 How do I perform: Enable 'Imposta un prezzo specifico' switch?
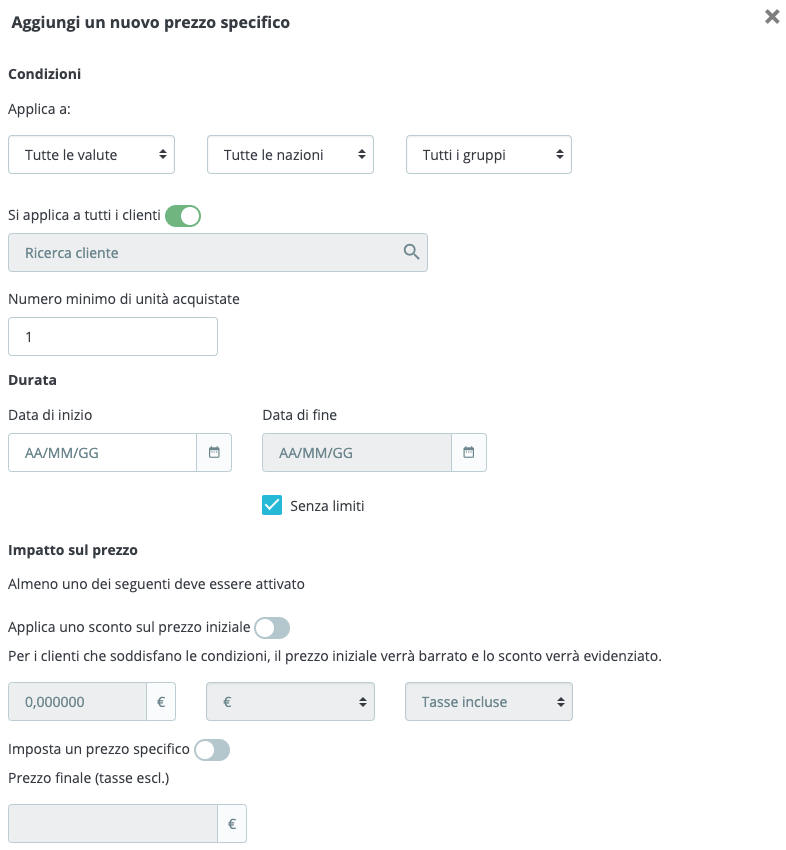click(x=212, y=750)
